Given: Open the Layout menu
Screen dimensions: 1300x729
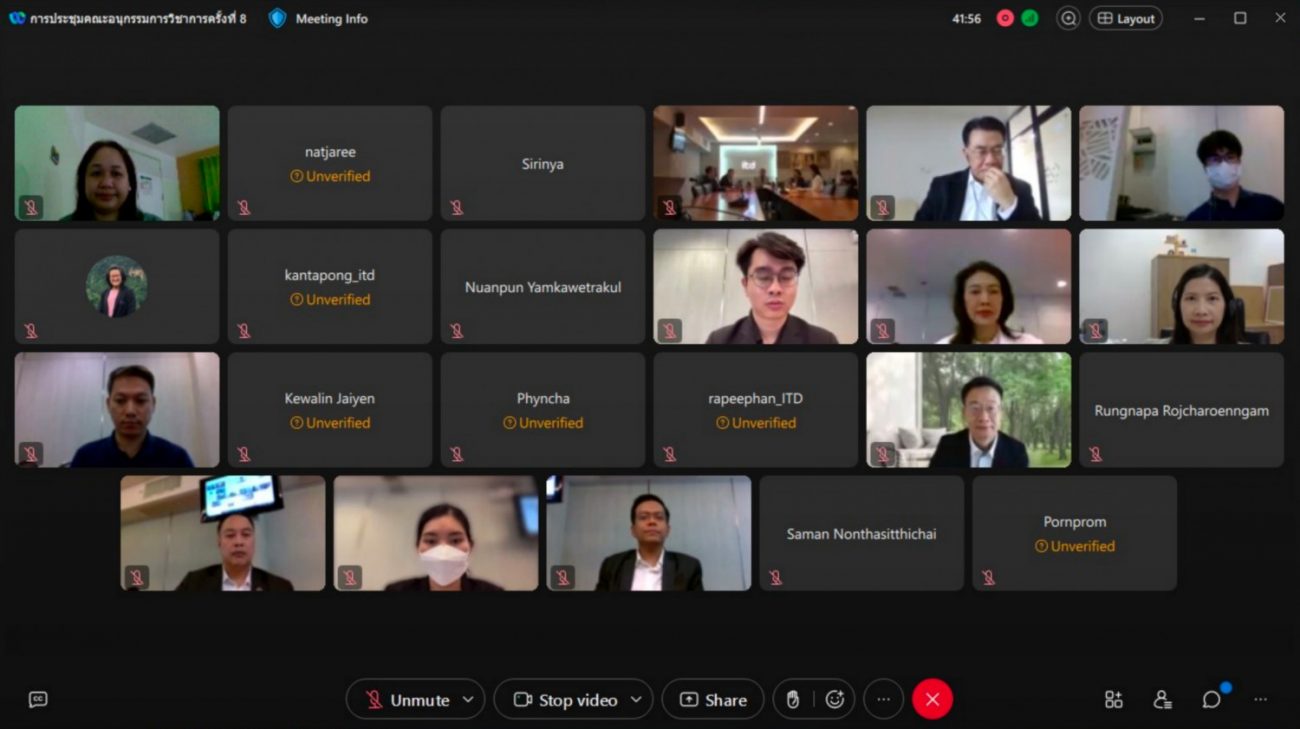Looking at the screenshot, I should pos(1126,18).
